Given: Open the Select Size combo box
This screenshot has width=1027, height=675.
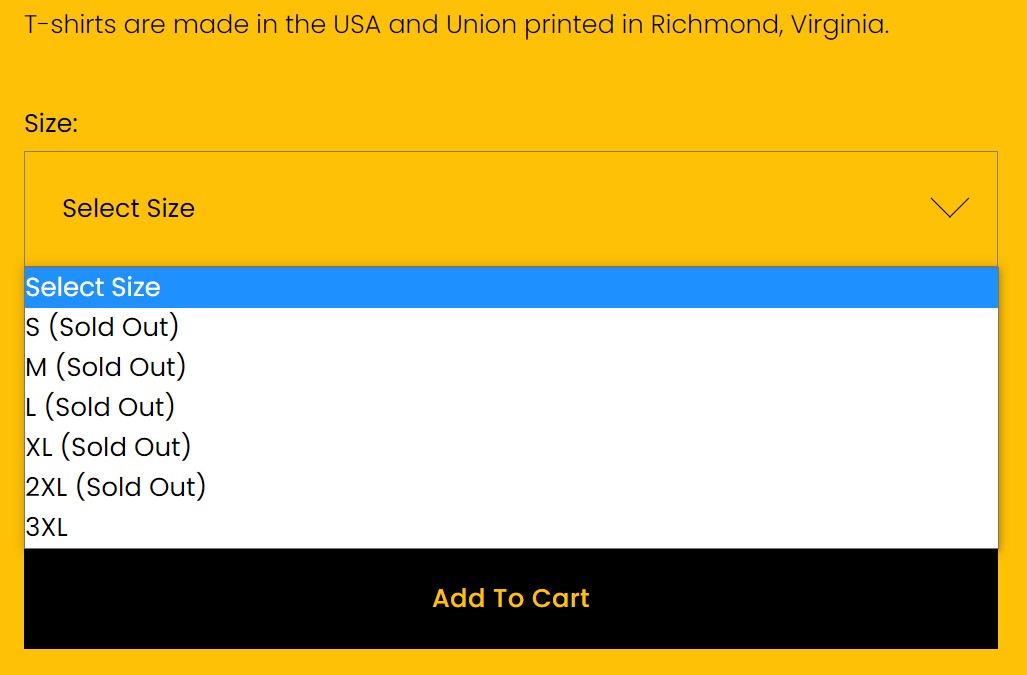Looking at the screenshot, I should tap(510, 208).
